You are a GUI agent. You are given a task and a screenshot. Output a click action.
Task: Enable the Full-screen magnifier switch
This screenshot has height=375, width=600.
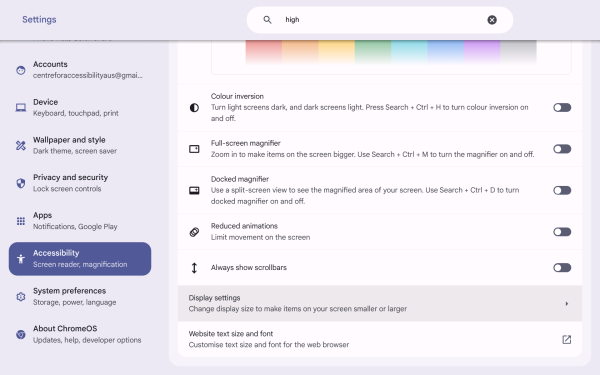tap(562, 149)
